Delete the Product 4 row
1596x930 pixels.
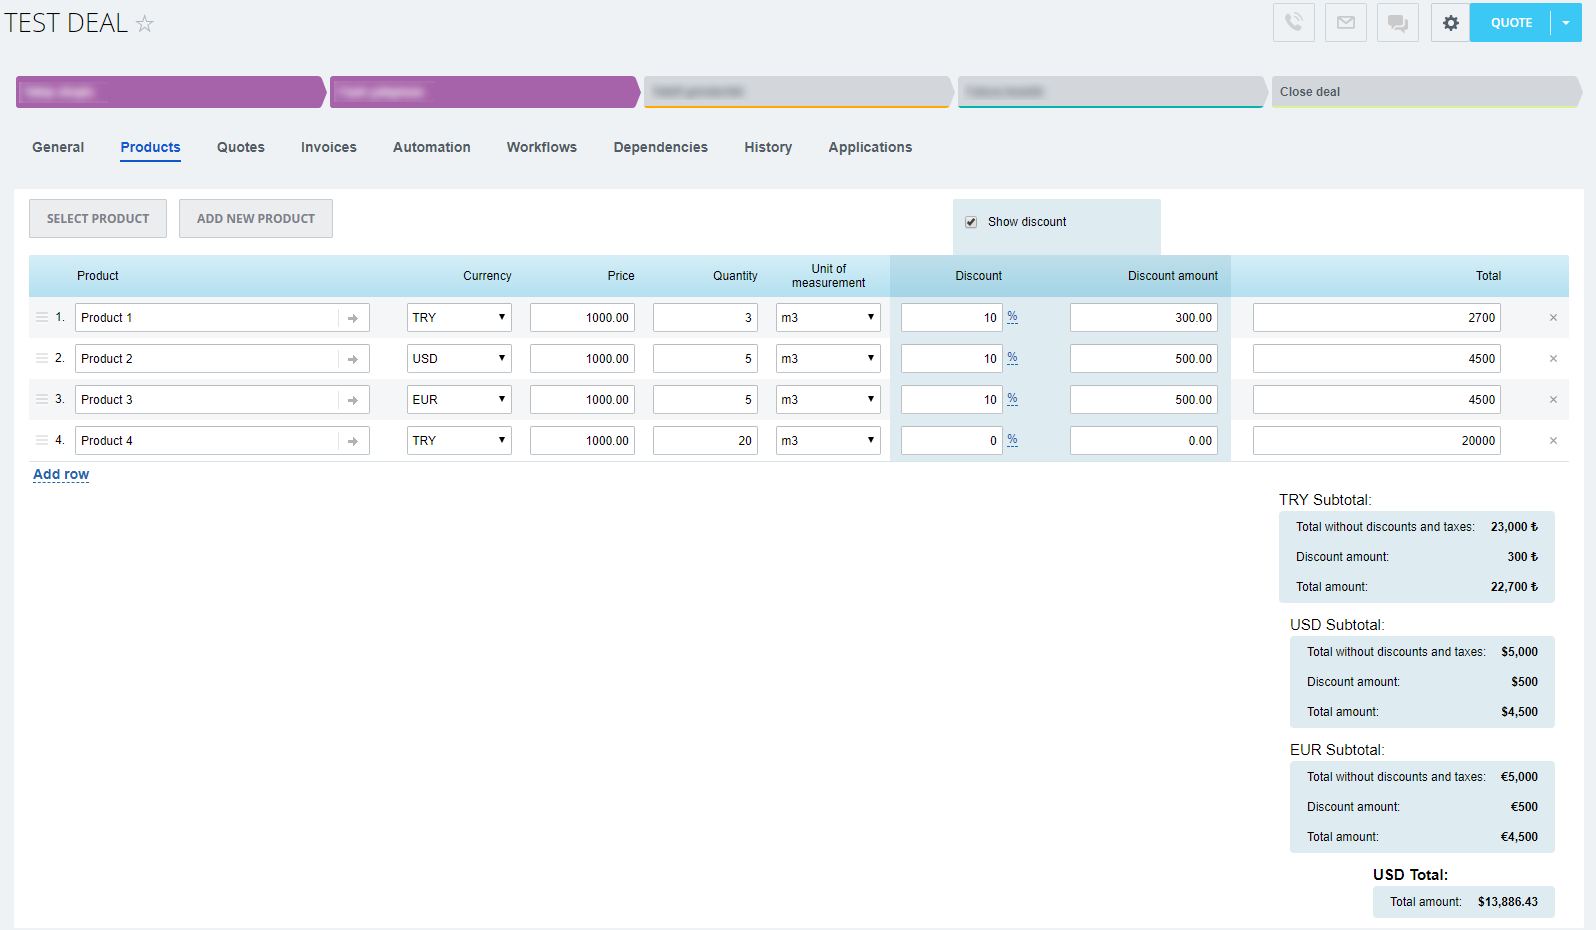(1553, 441)
